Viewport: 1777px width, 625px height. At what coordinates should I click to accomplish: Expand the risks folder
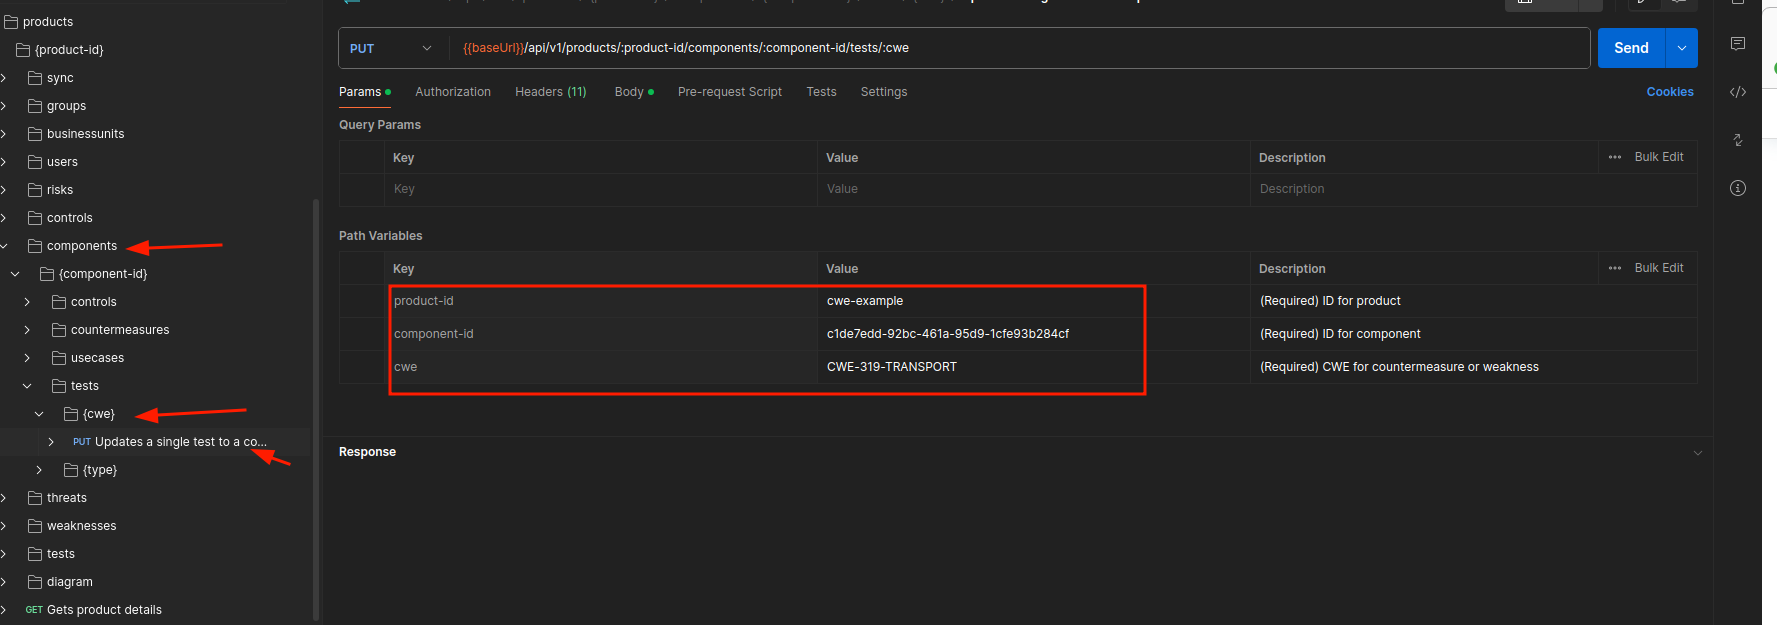(x=4, y=189)
